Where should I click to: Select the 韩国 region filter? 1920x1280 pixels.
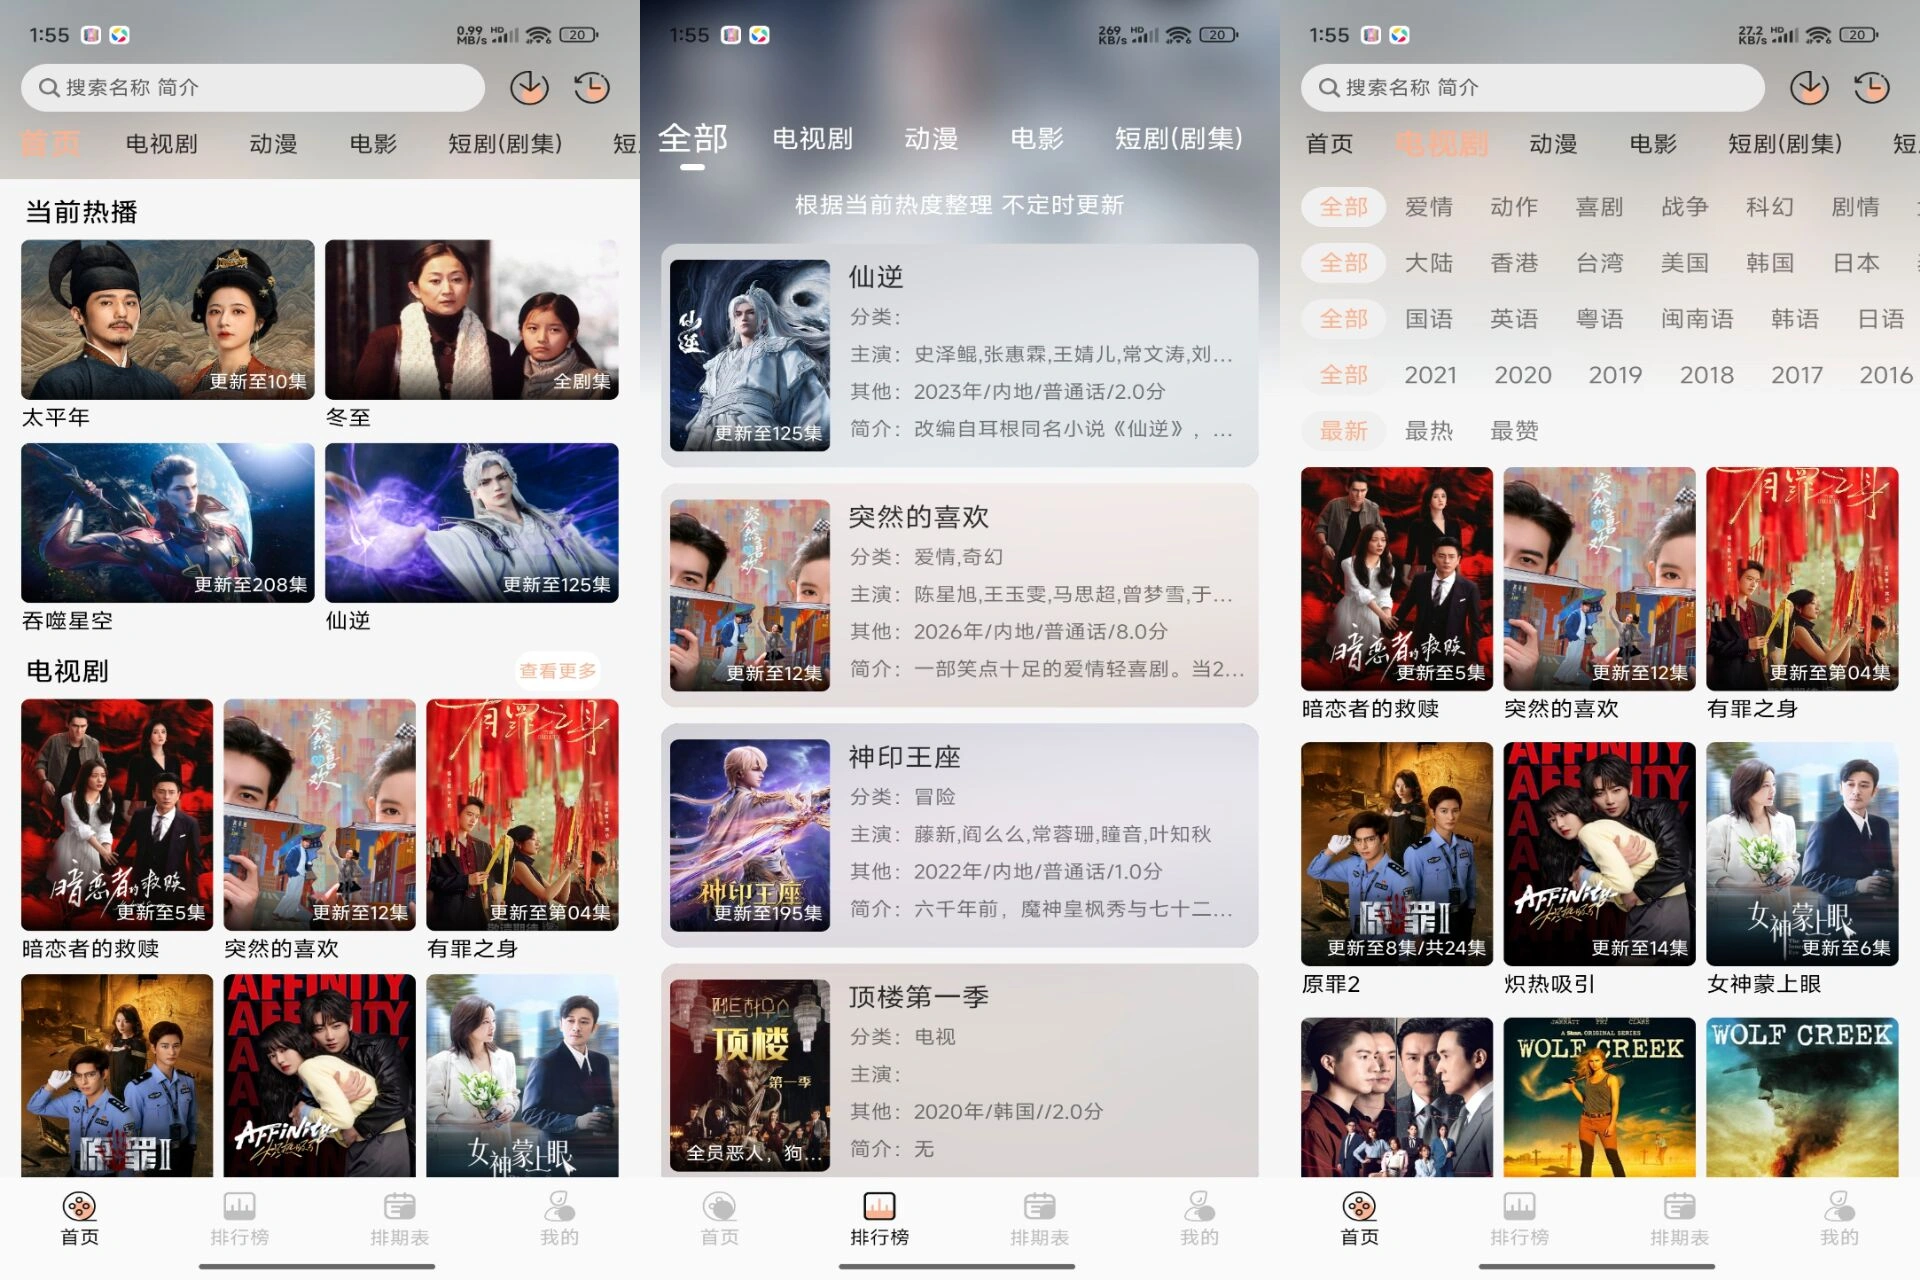(x=1768, y=263)
